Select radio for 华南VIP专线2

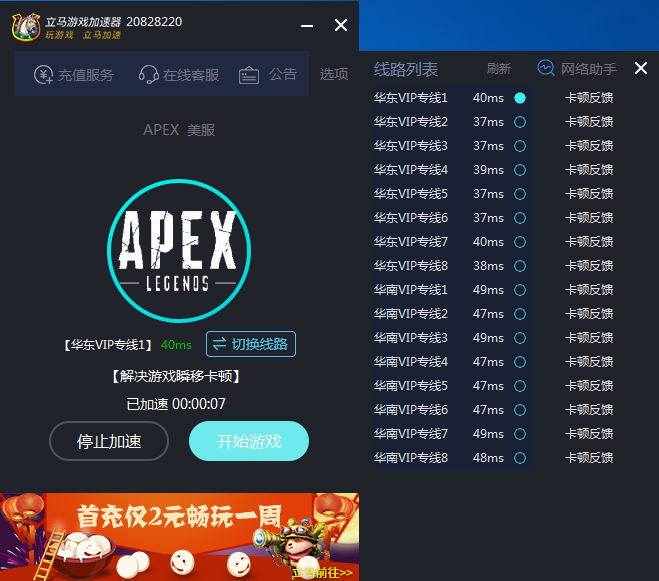click(520, 314)
